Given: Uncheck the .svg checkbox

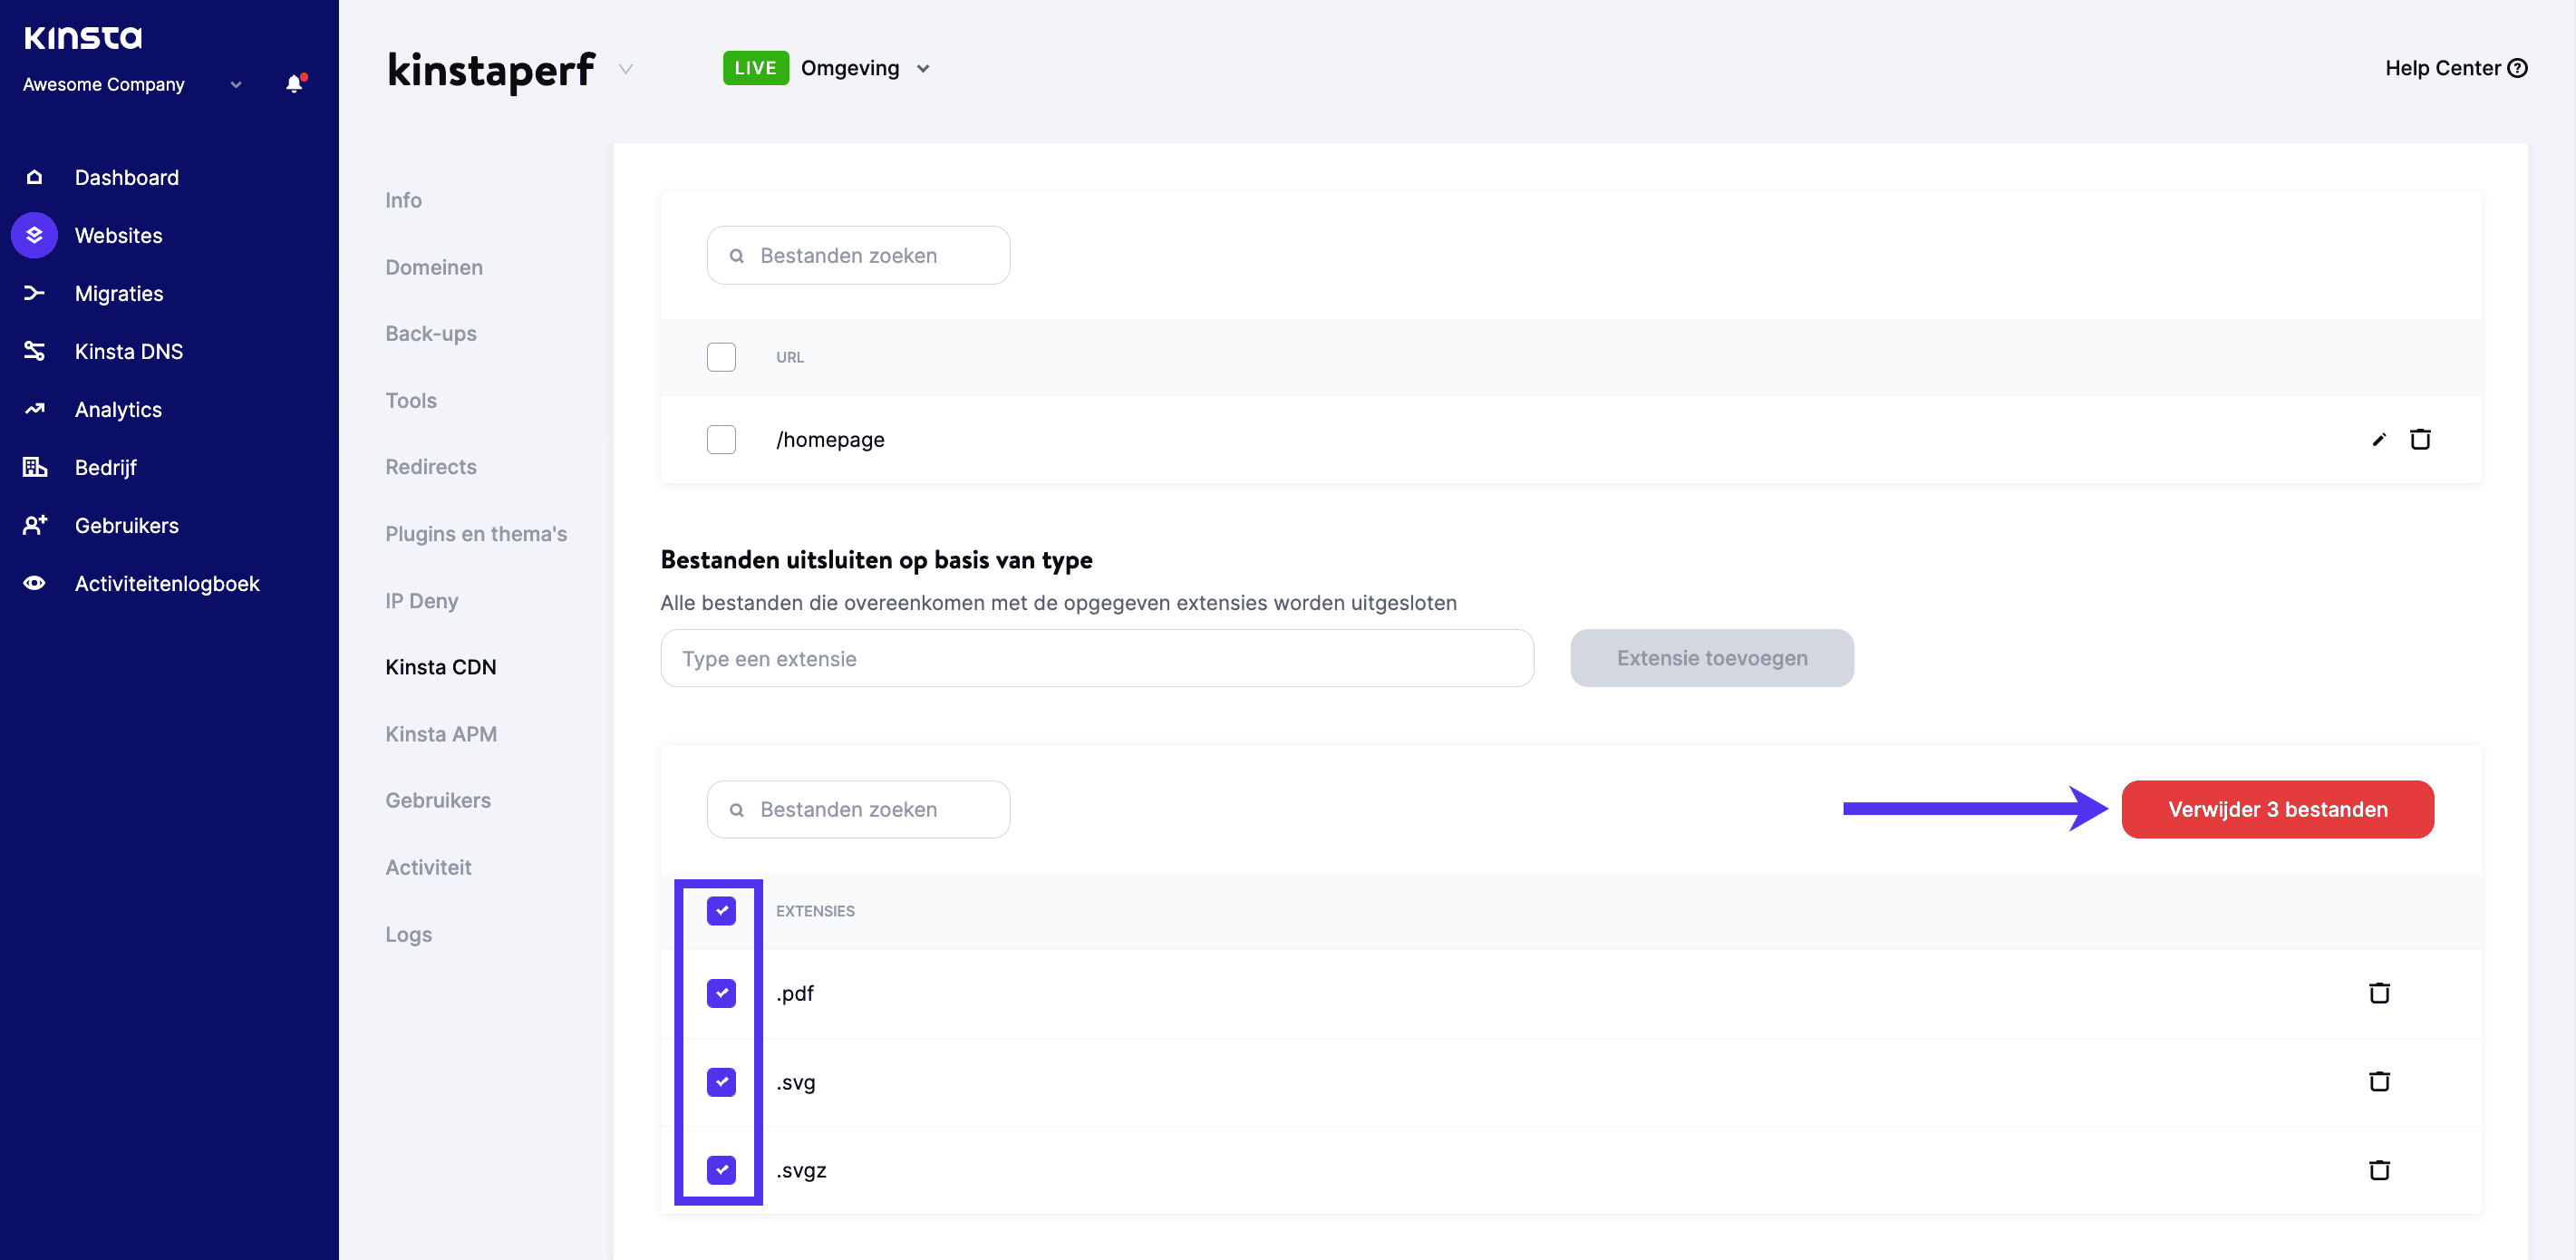Looking at the screenshot, I should coord(721,1082).
